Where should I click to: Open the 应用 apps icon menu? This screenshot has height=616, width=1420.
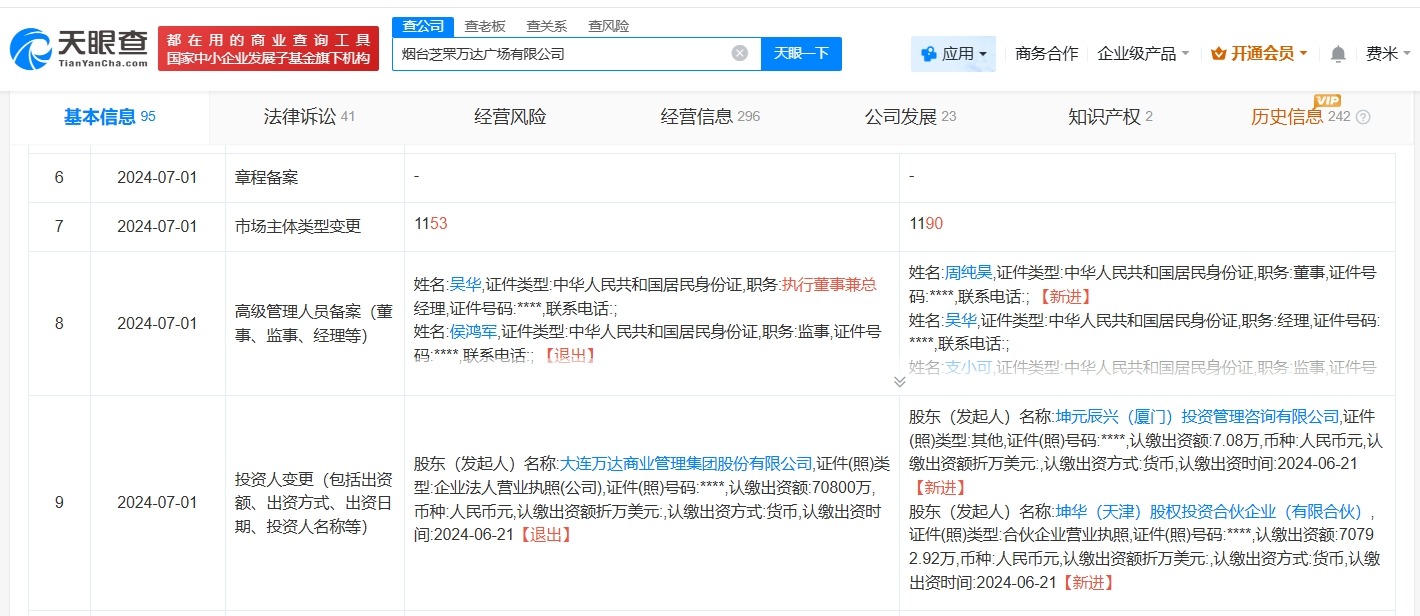(x=931, y=53)
